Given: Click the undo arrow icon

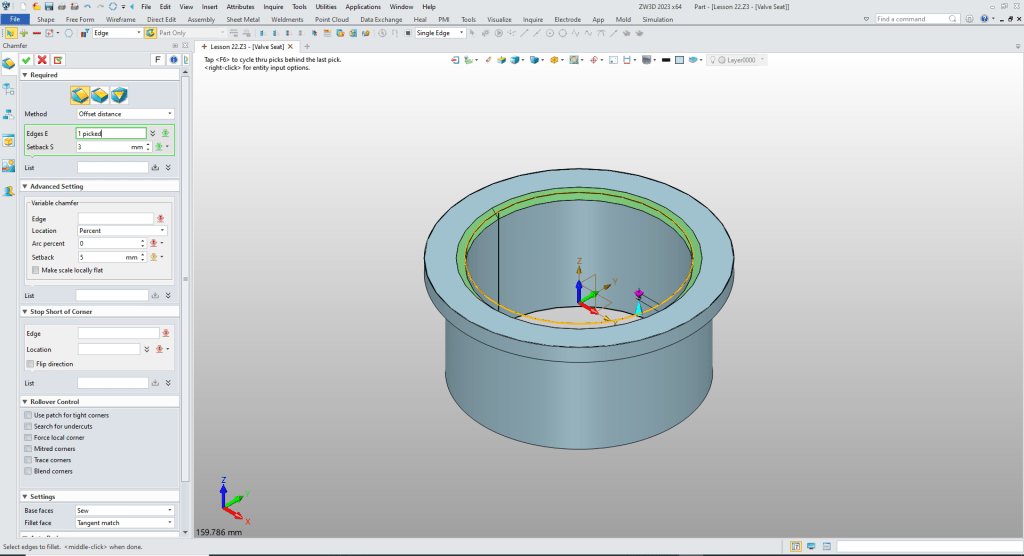Looking at the screenshot, I should [88, 6].
